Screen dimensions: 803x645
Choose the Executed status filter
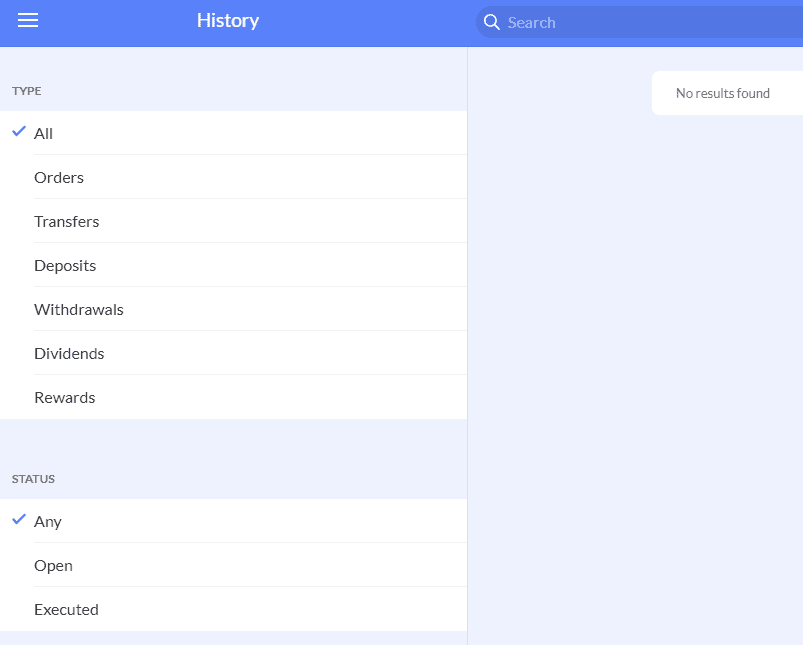234,609
